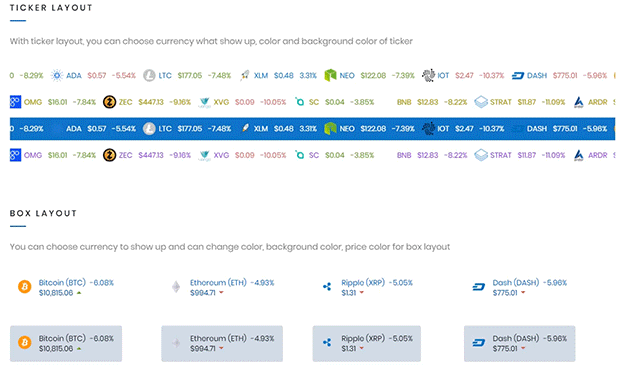Click the Stellar XLM rocket icon in the first ticker
Viewport: 620px width, 374px height.
coord(245,75)
